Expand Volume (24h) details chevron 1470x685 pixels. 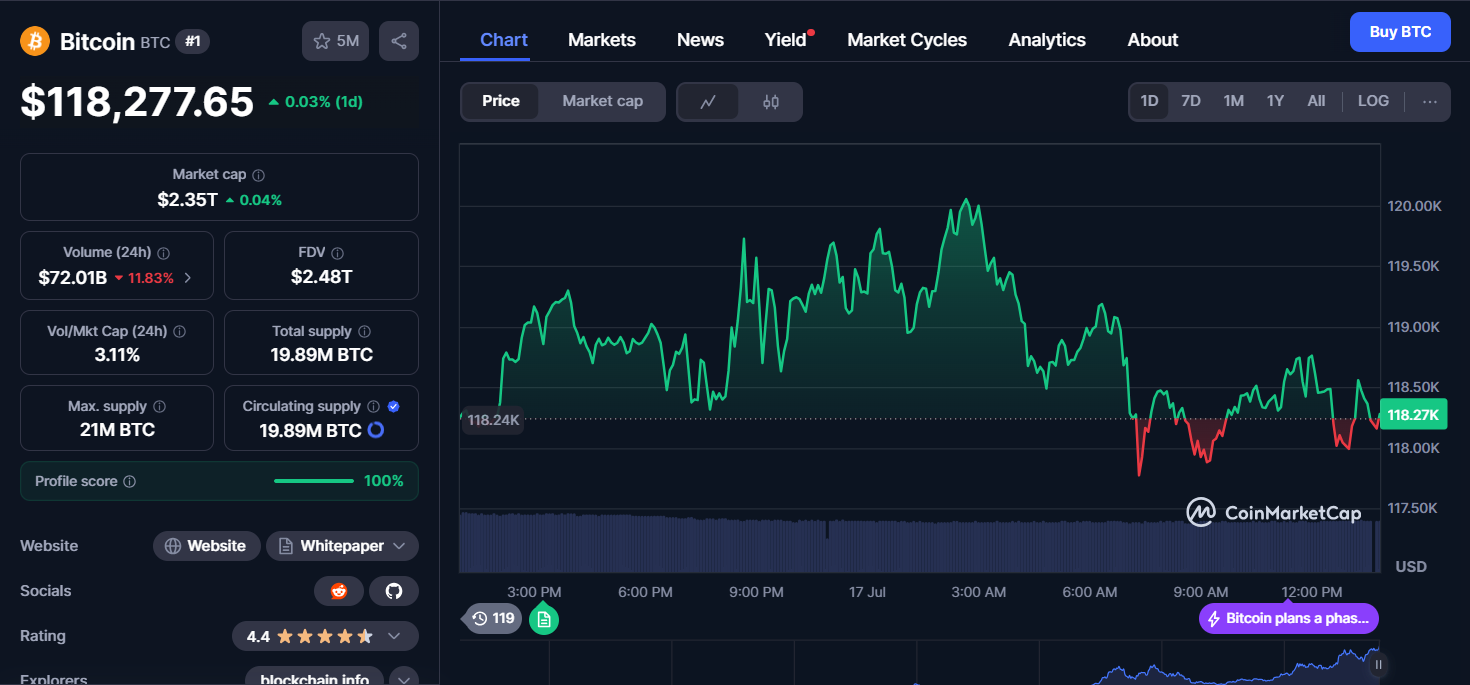click(188, 278)
